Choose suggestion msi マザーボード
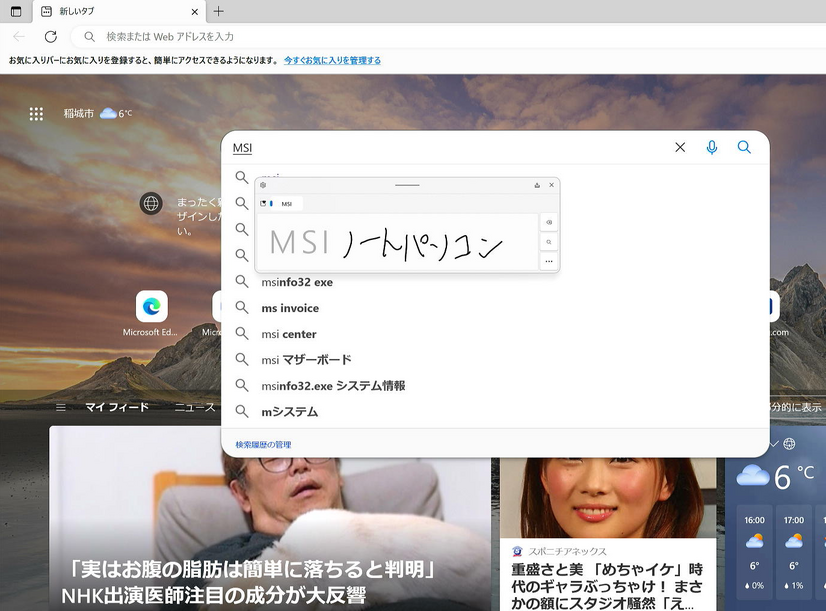The width and height of the screenshot is (826, 611). (x=495, y=360)
